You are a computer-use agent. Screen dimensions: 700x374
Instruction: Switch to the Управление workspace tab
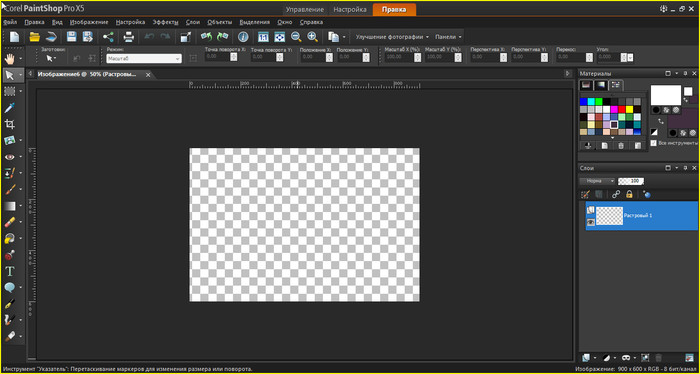304,9
